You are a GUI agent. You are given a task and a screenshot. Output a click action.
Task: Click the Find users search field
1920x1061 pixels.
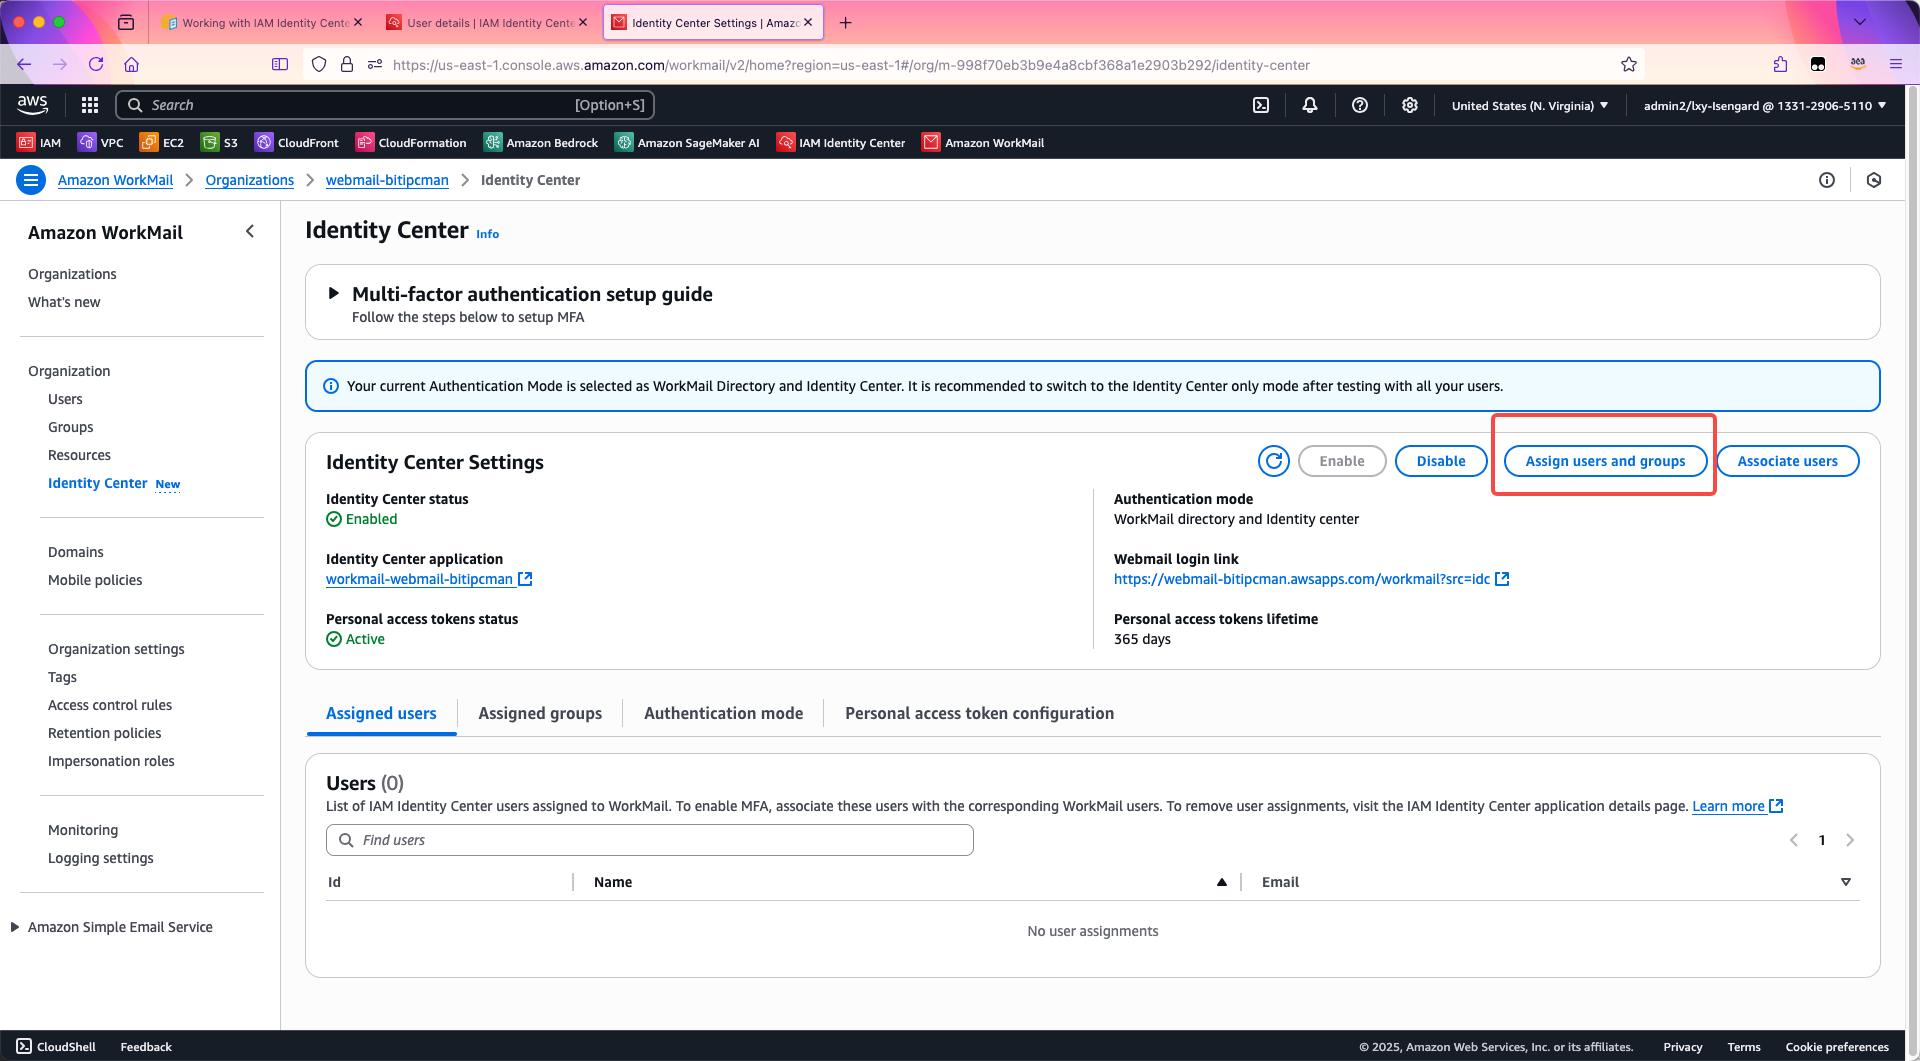click(650, 840)
